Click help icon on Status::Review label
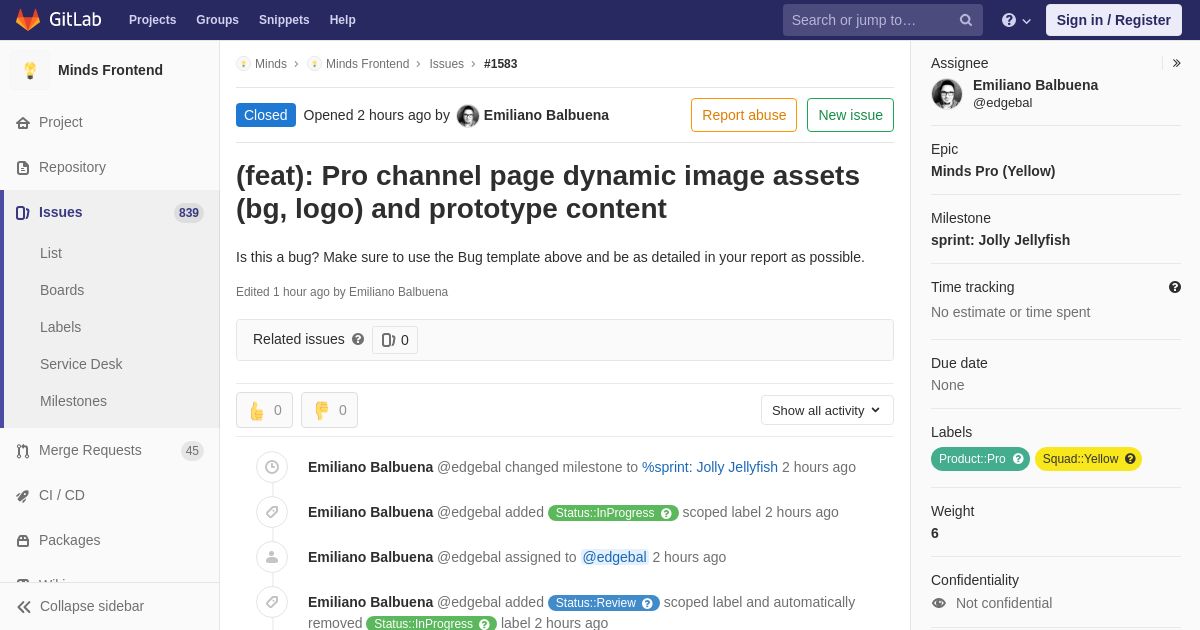1200x630 pixels. 647,603
